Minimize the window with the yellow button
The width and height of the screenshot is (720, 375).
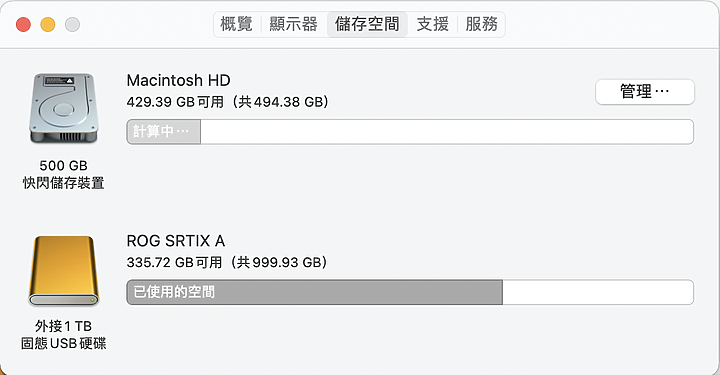pos(48,24)
